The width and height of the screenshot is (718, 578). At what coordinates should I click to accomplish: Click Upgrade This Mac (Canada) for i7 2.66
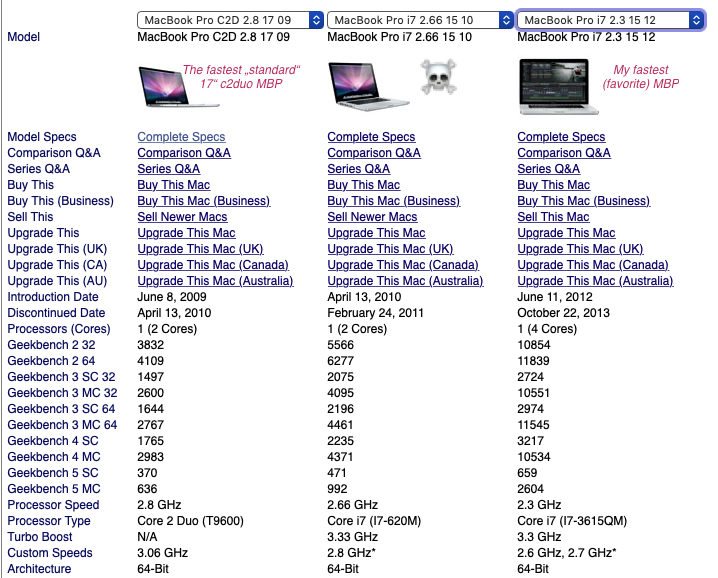[x=403, y=265]
